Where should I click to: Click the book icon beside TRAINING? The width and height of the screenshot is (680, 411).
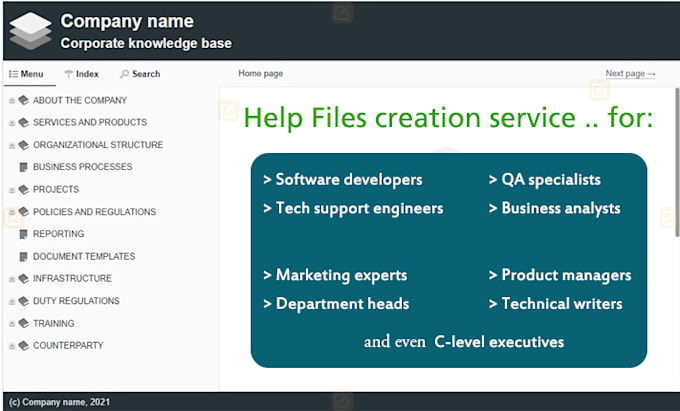pyautogui.click(x=23, y=323)
